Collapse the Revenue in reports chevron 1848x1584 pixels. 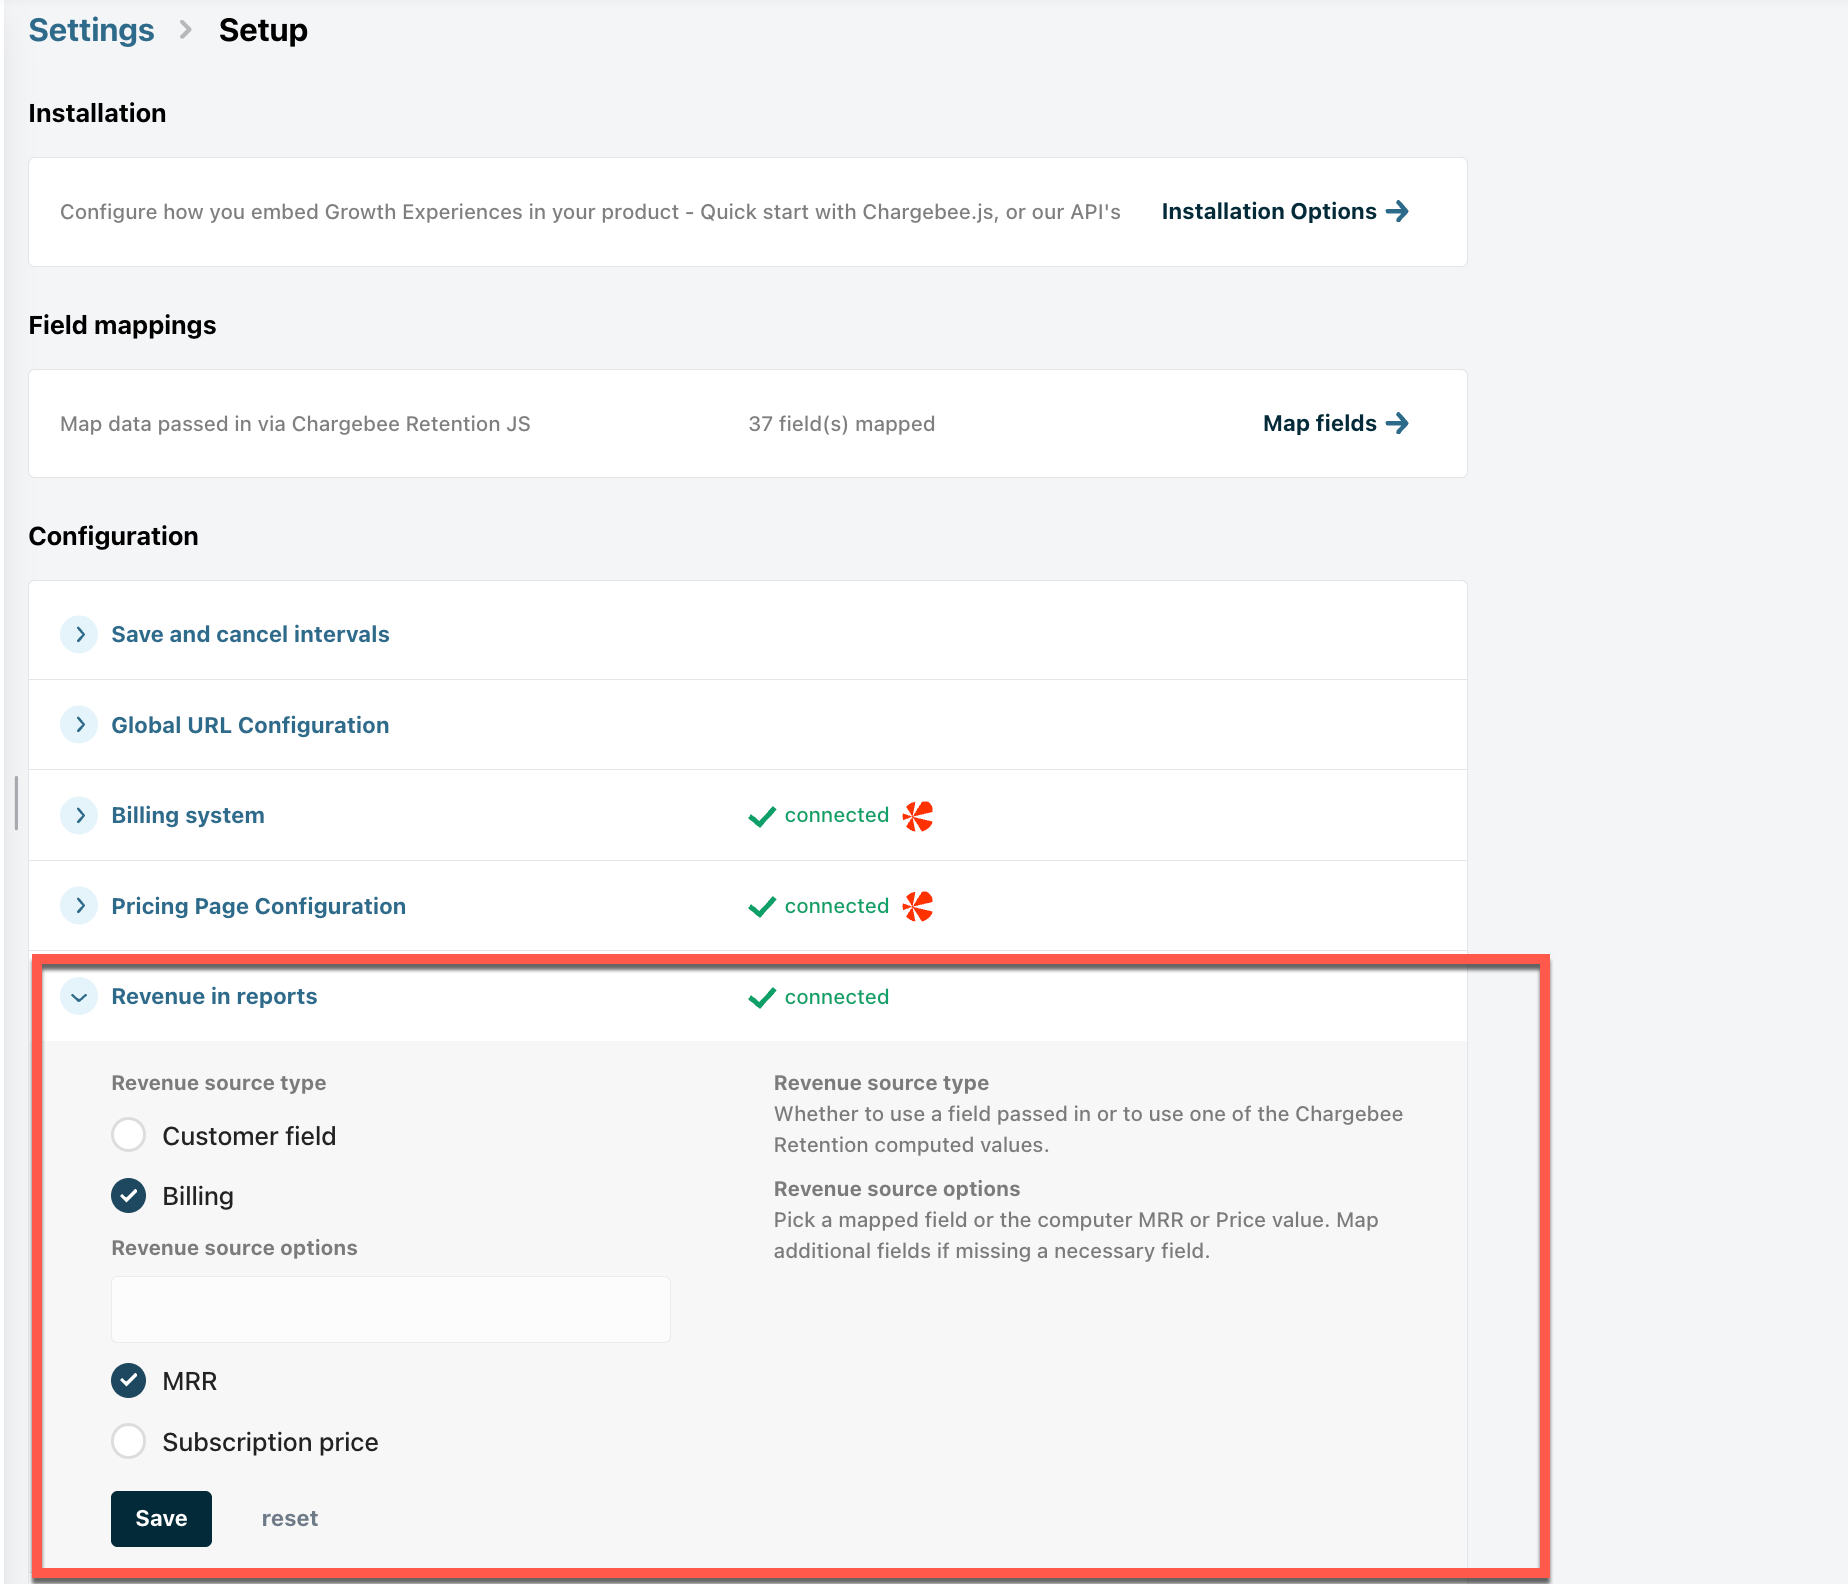[x=79, y=996]
